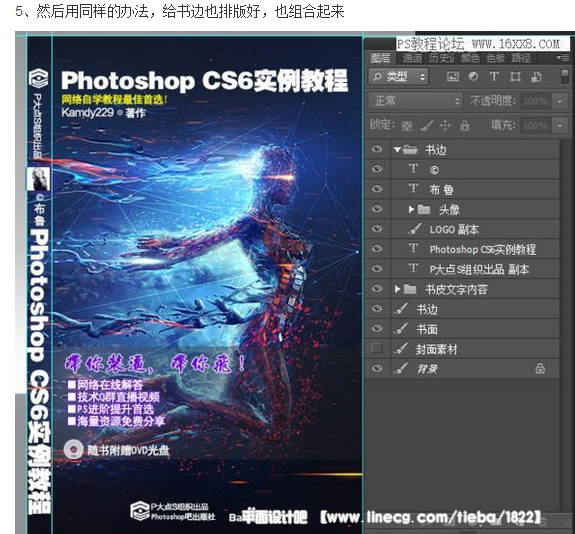The image size is (575, 534).
Task: Expand the 头像 group triangle
Action: [411, 209]
